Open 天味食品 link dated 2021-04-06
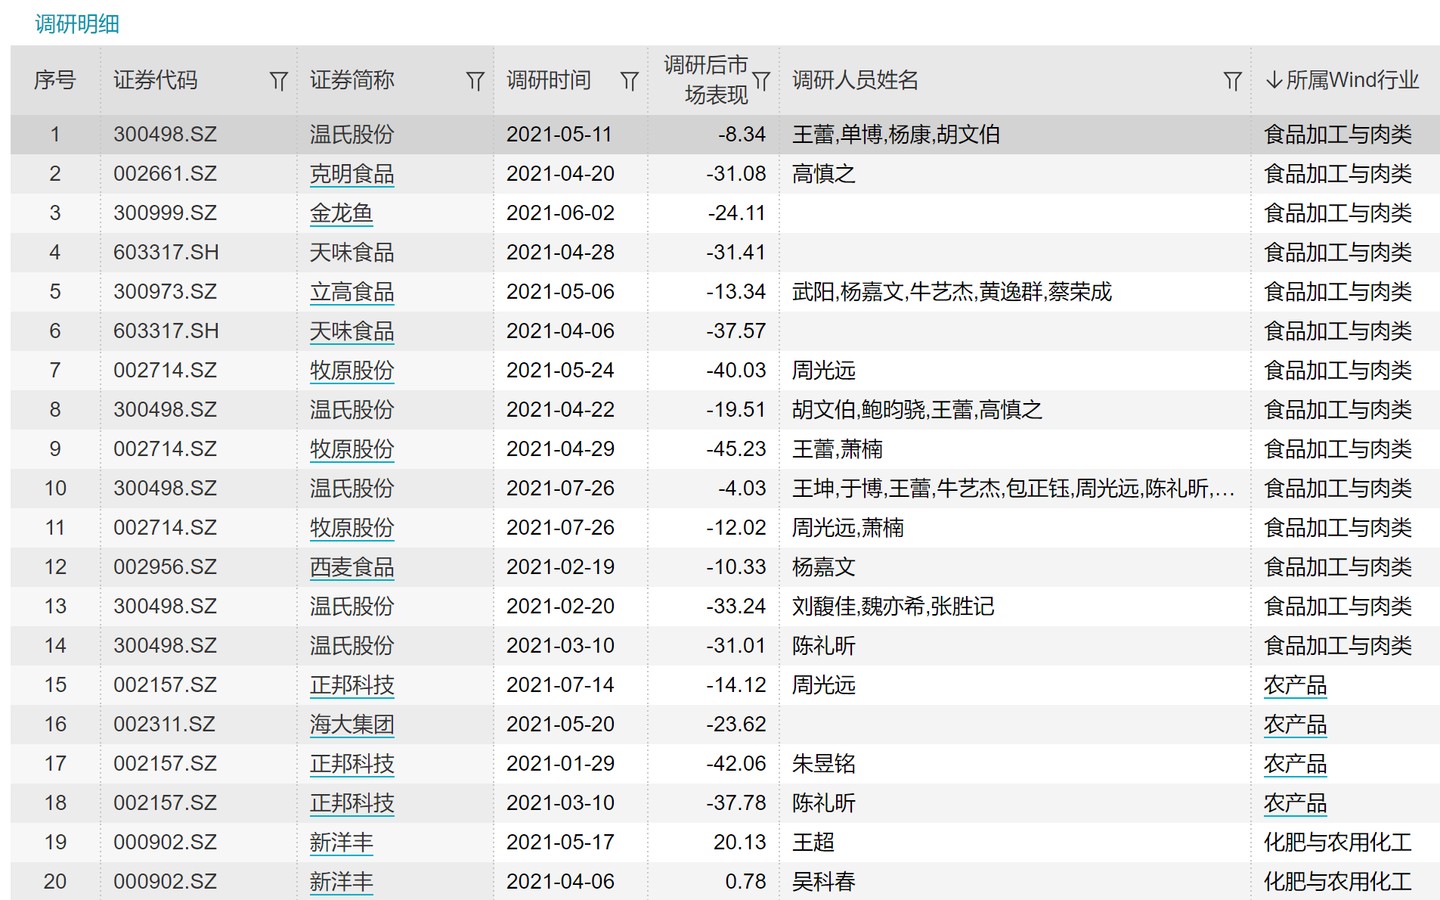The image size is (1440, 900). click(x=351, y=331)
